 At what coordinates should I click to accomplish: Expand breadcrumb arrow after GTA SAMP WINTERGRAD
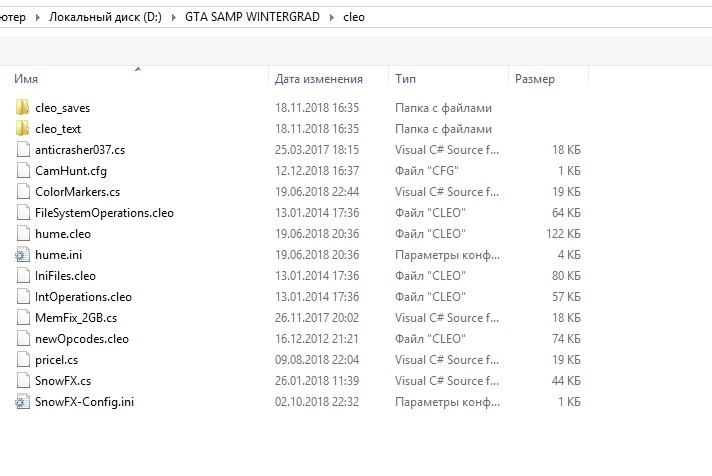[x=329, y=18]
